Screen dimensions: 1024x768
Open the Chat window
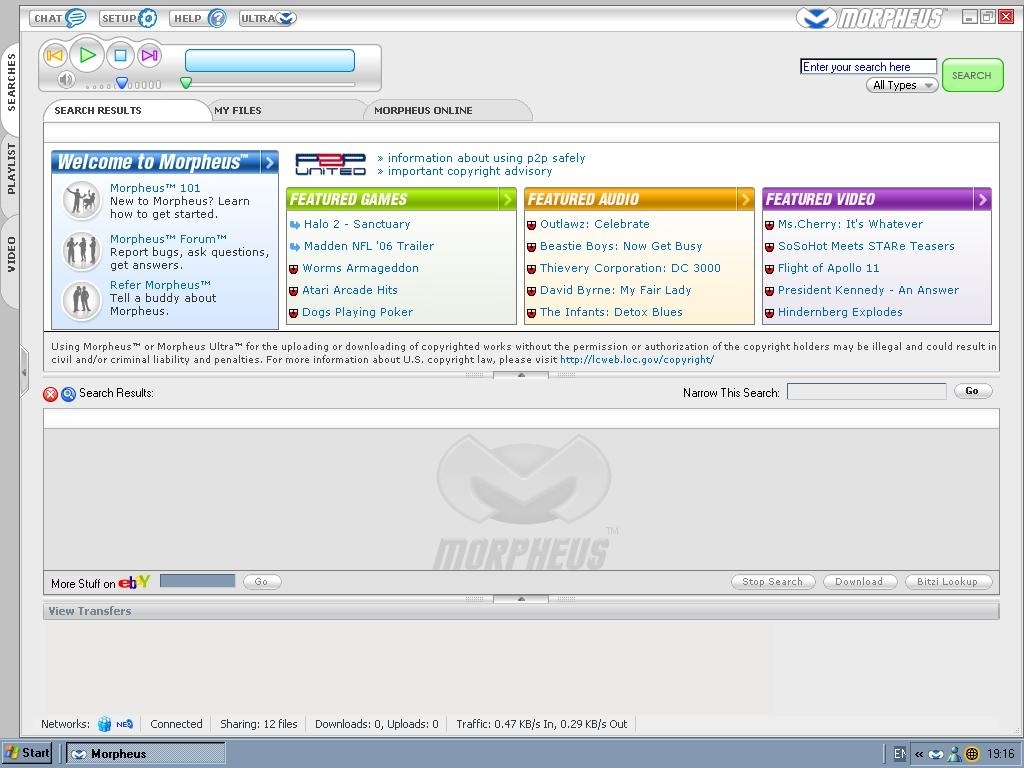[x=57, y=18]
